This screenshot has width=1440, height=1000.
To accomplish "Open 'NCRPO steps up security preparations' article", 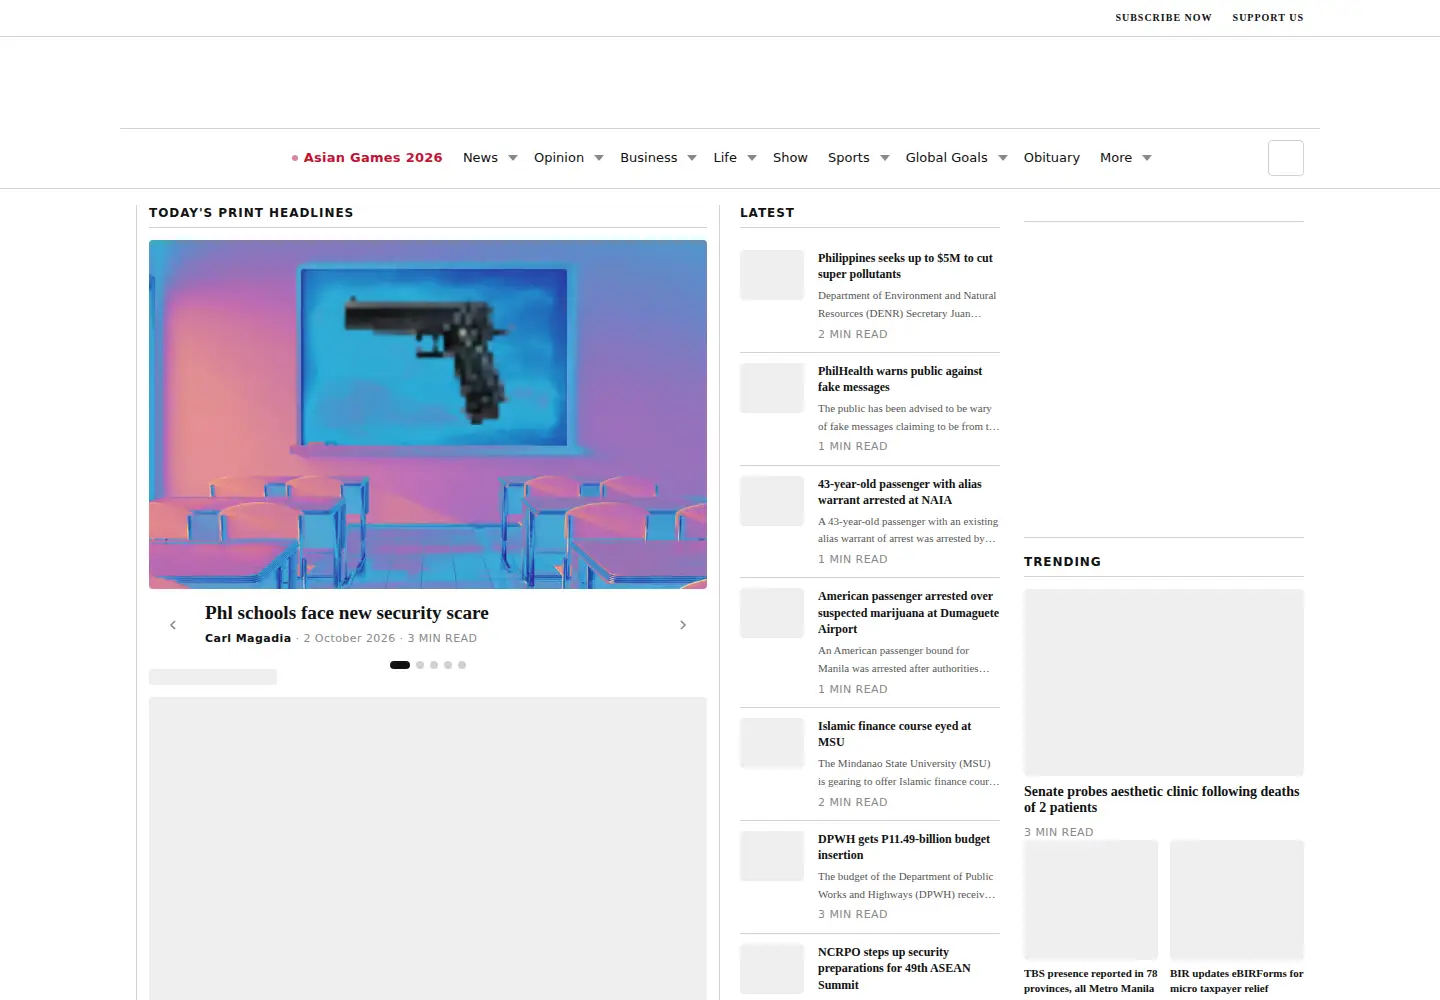I will [x=894, y=968].
